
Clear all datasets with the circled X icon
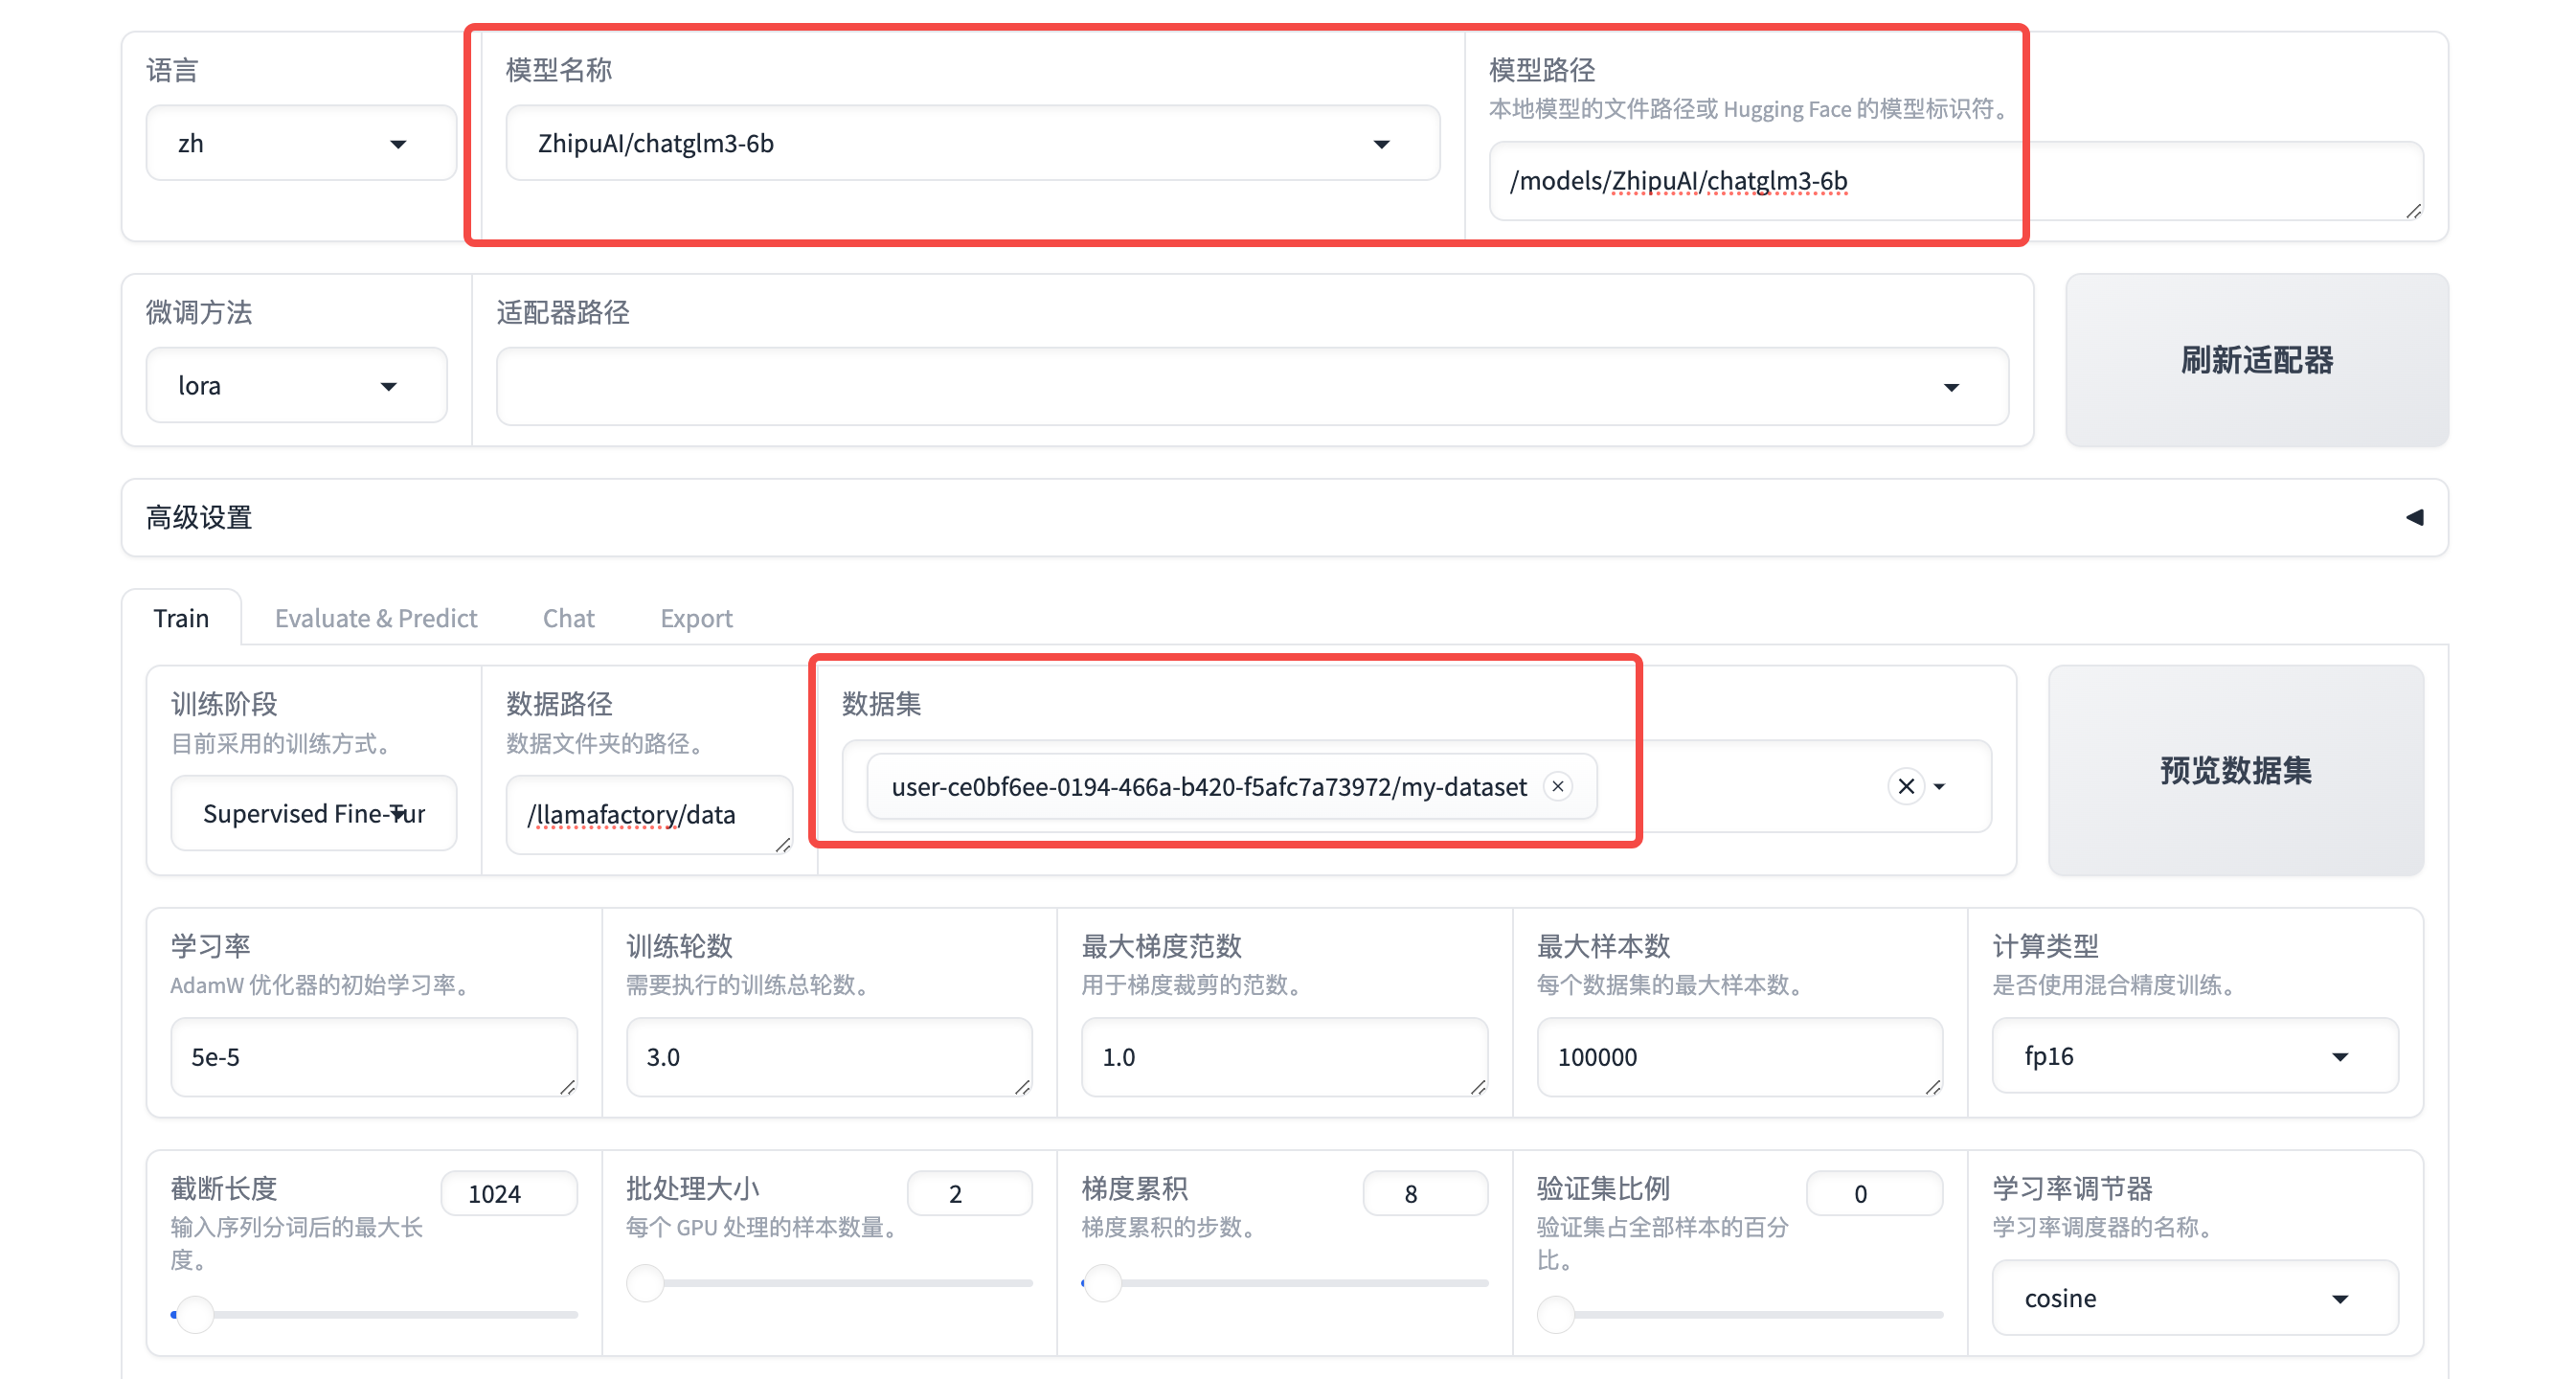(1906, 786)
